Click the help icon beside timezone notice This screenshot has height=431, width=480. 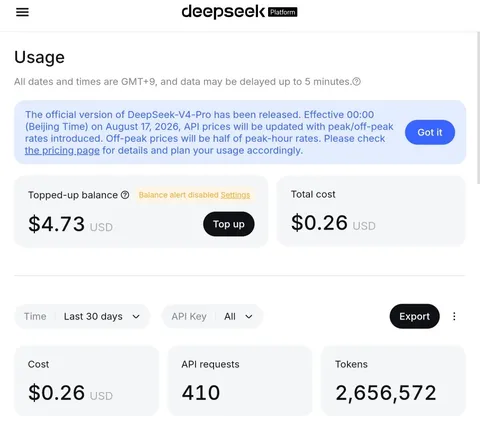(x=357, y=82)
